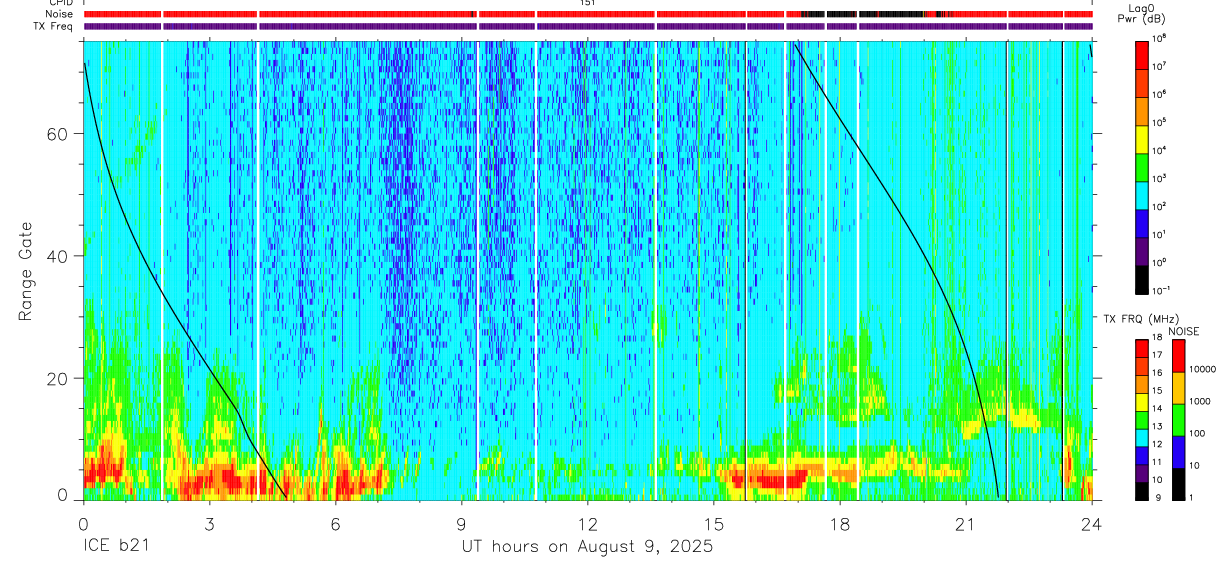The width and height of the screenshot is (1228, 567).
Task: Click 'UT hours on August 9, 2025' label
Action: (x=587, y=547)
